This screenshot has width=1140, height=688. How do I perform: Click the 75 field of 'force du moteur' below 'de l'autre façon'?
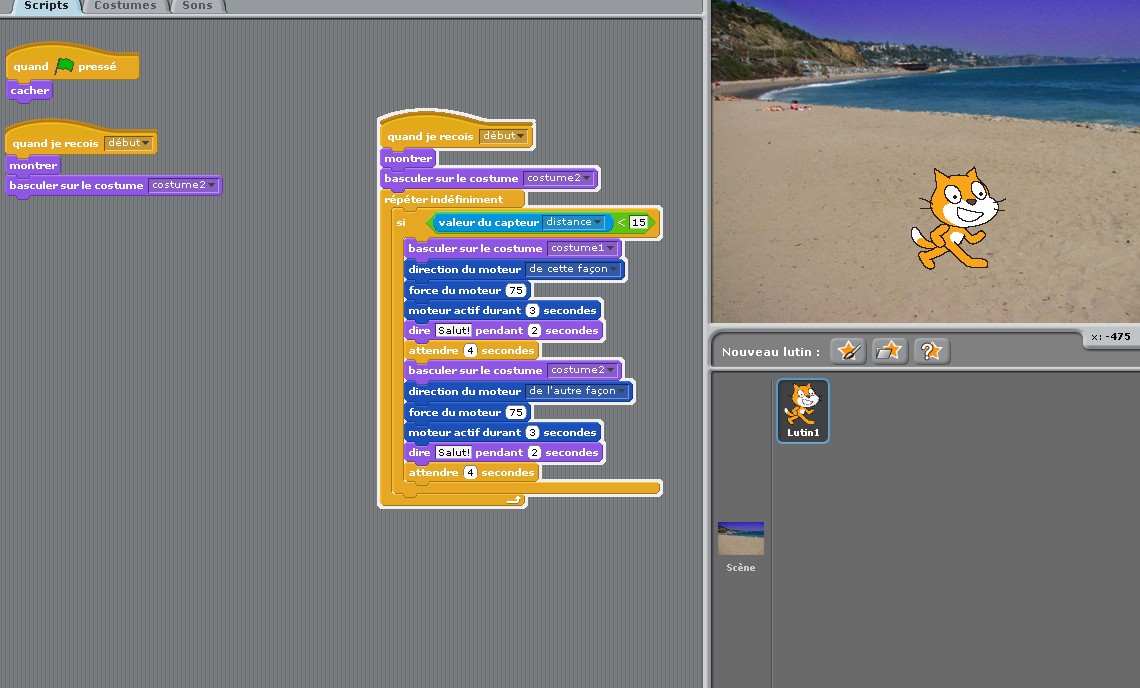point(515,412)
